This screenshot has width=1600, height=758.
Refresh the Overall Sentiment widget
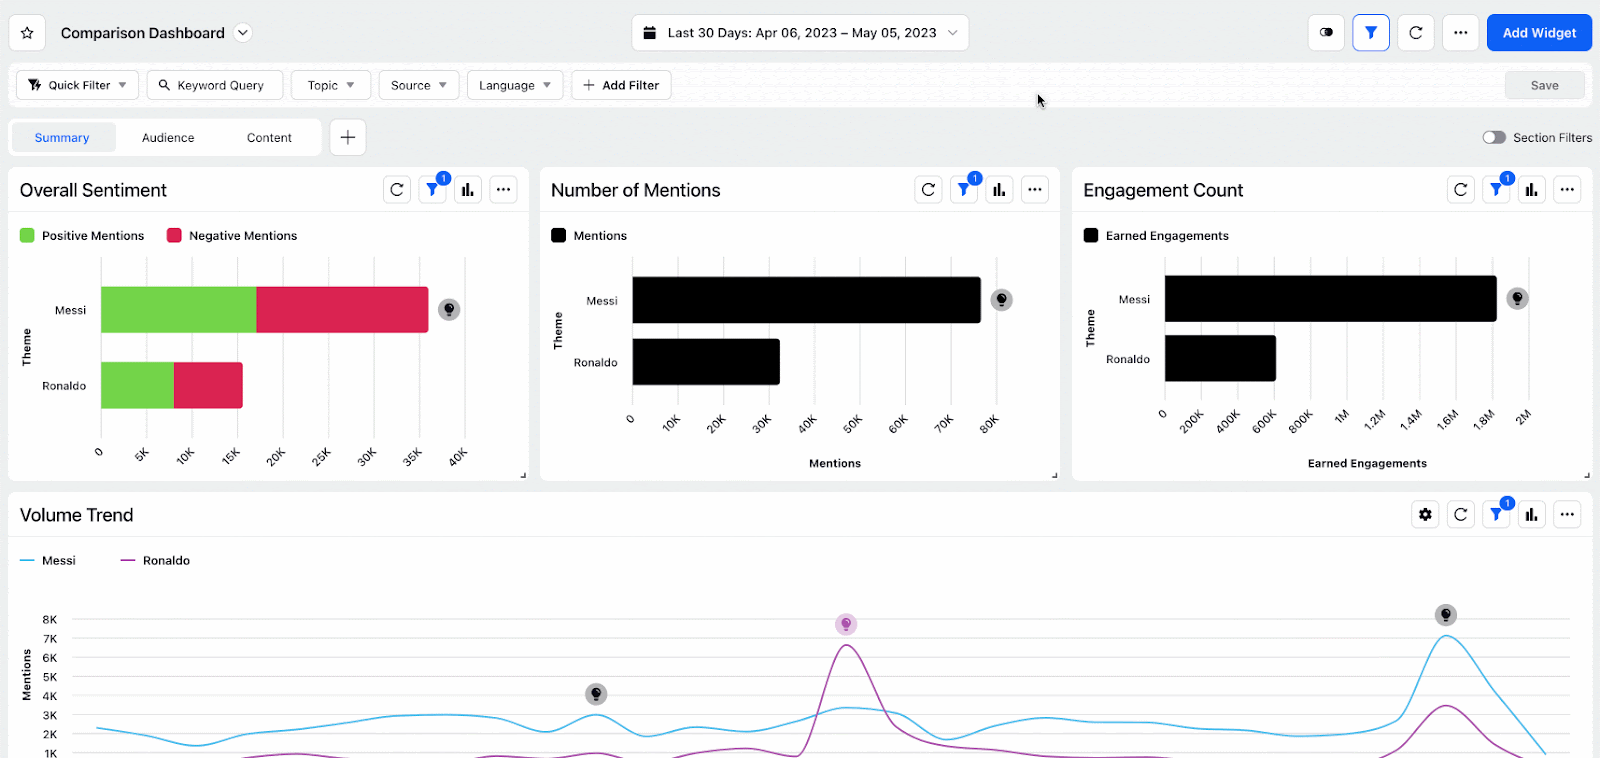(397, 190)
